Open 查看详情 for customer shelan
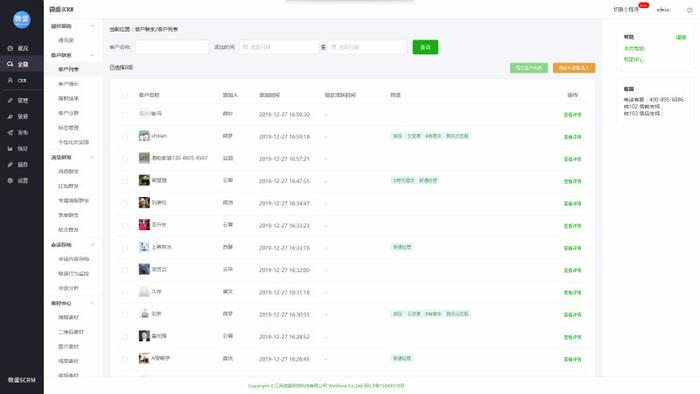The image size is (700, 394). (572, 137)
